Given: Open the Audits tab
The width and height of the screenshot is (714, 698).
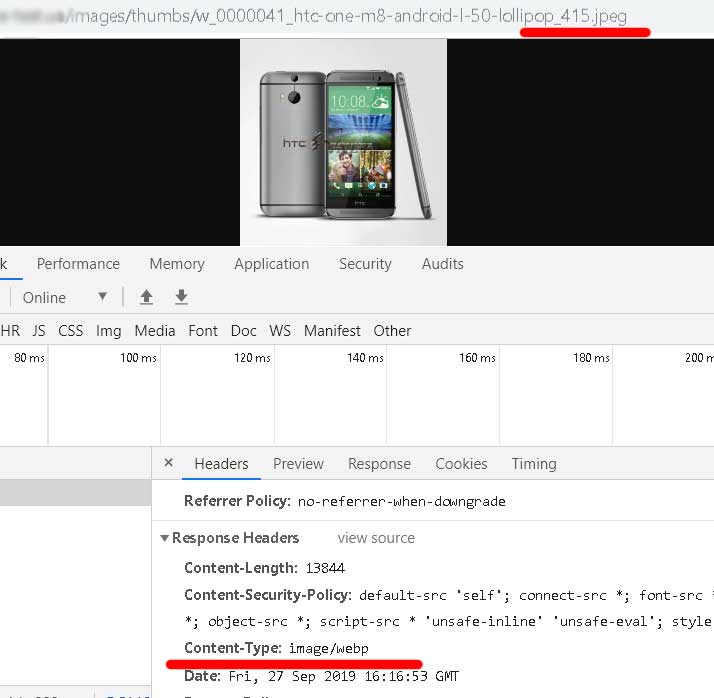Looking at the screenshot, I should point(443,264).
